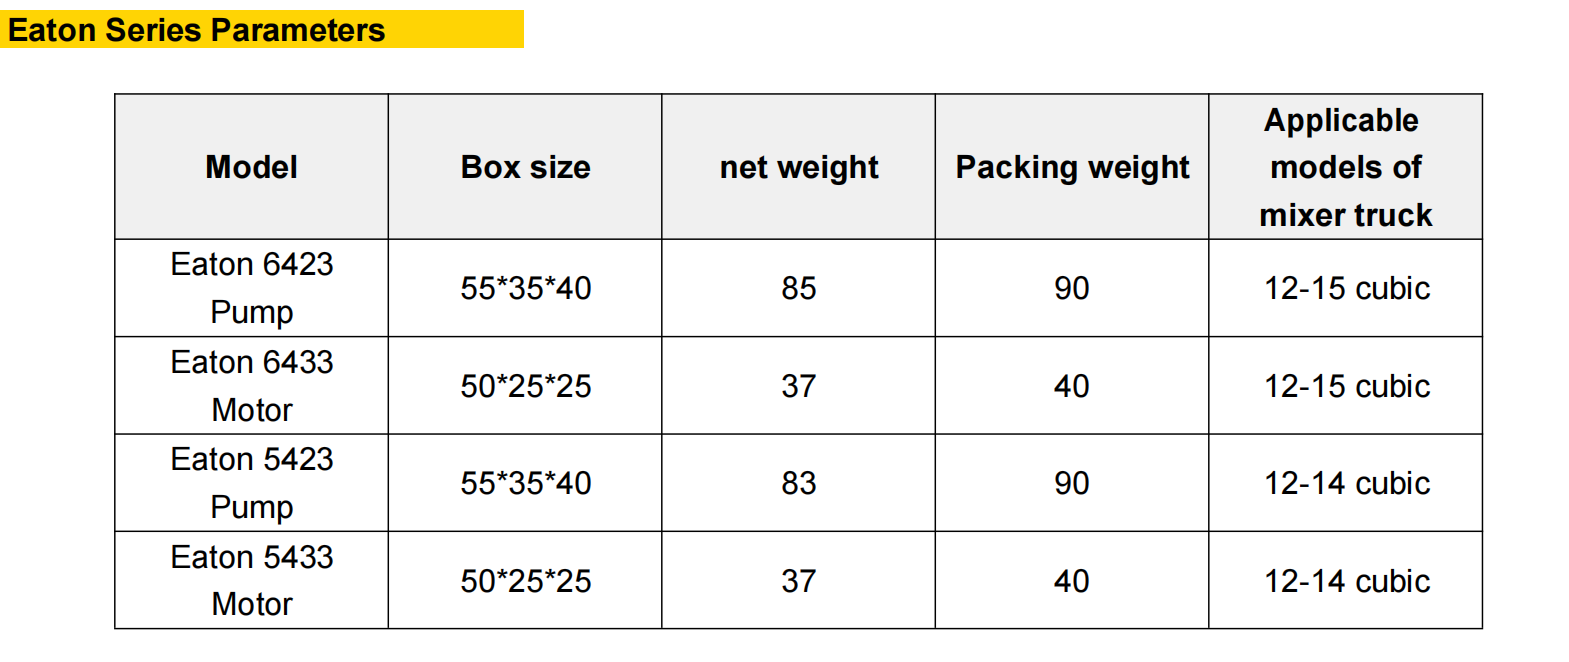Screen dimensions: 1569x662
Task: Click net weight value 83
Action: [798, 483]
